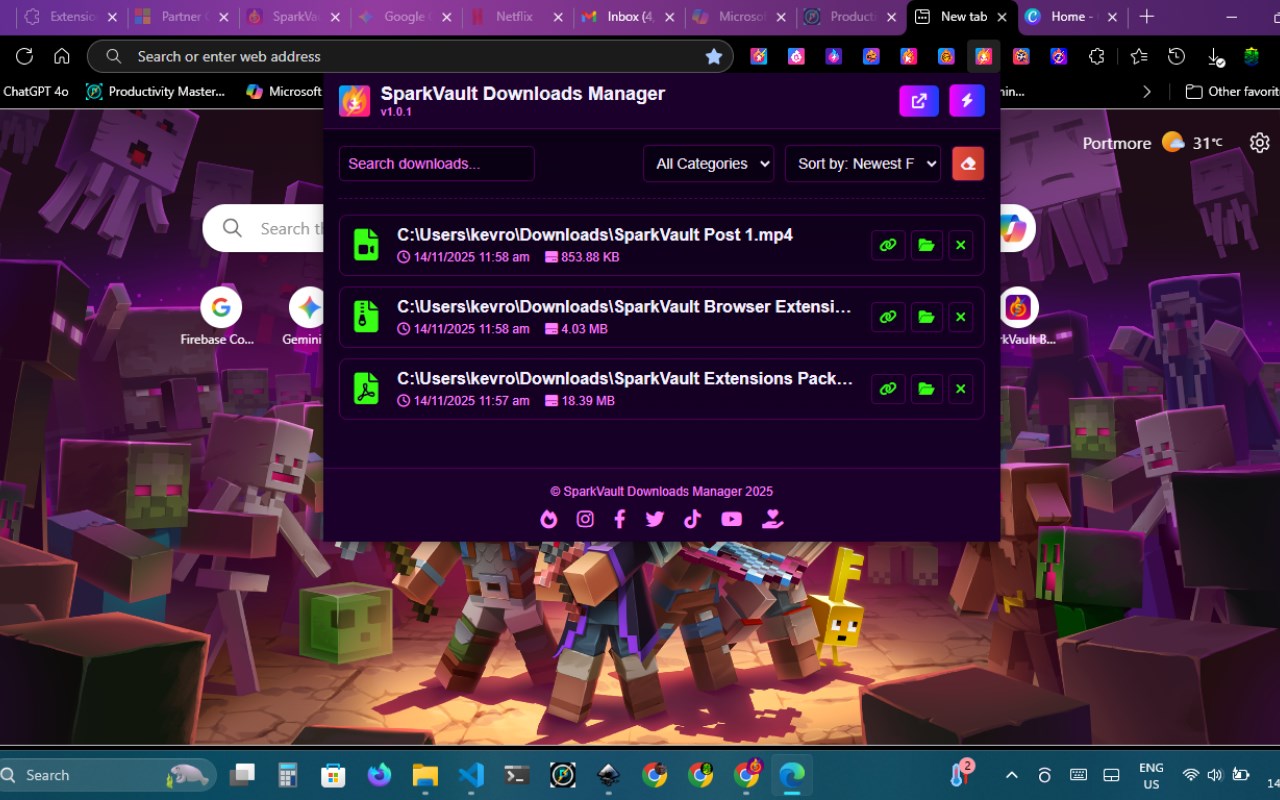Open the TikTok link in the footer
This screenshot has width=1280, height=800.
click(x=692, y=519)
